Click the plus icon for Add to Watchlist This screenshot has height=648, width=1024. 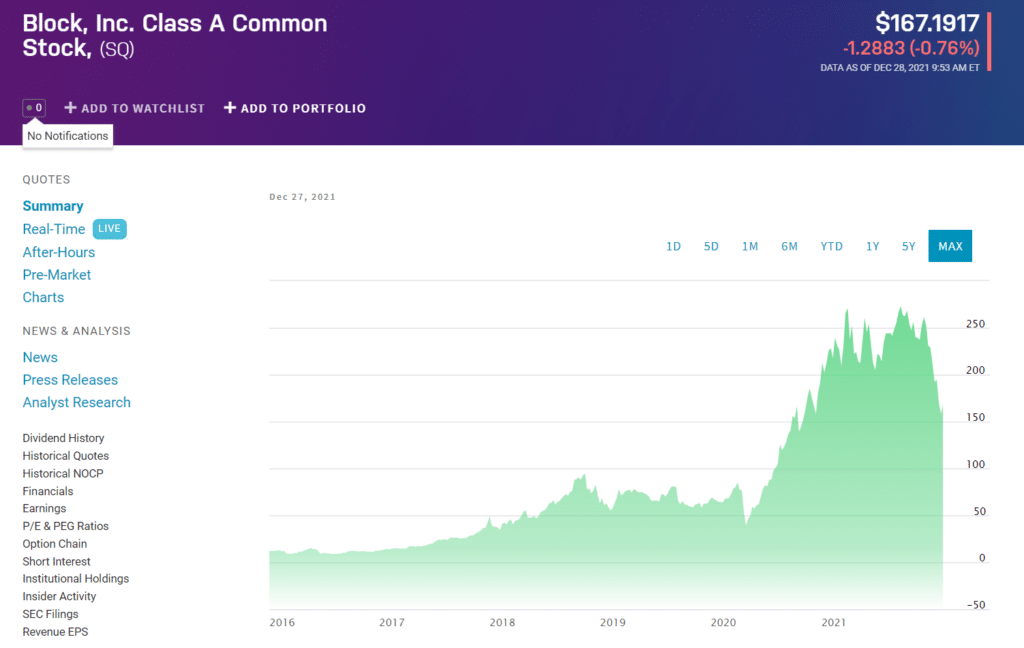point(71,108)
